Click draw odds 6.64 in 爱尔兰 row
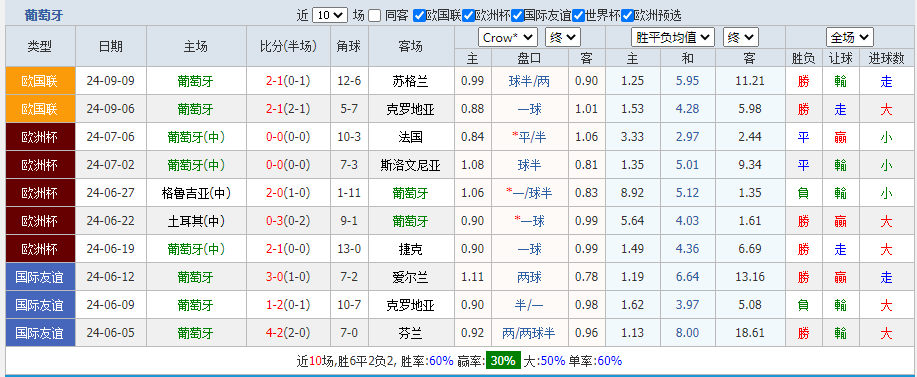The image size is (917, 377). [x=688, y=277]
